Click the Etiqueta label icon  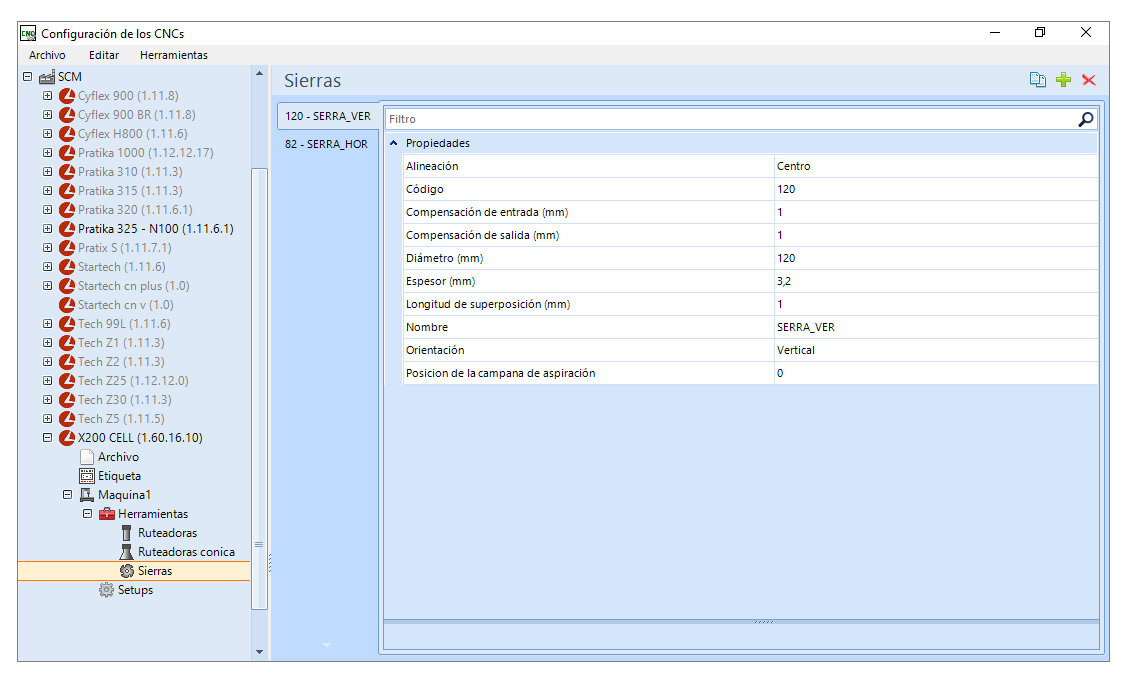87,476
